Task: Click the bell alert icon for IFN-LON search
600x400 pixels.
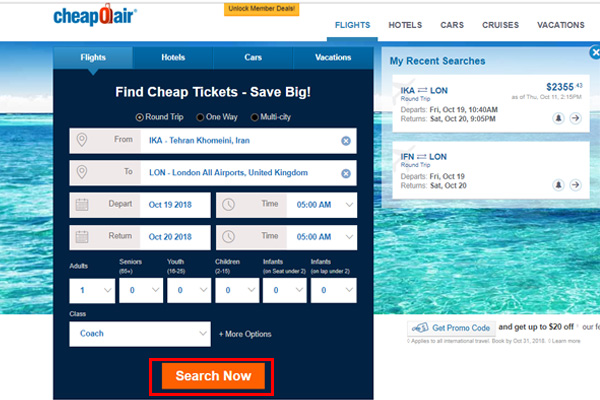Action: click(558, 185)
